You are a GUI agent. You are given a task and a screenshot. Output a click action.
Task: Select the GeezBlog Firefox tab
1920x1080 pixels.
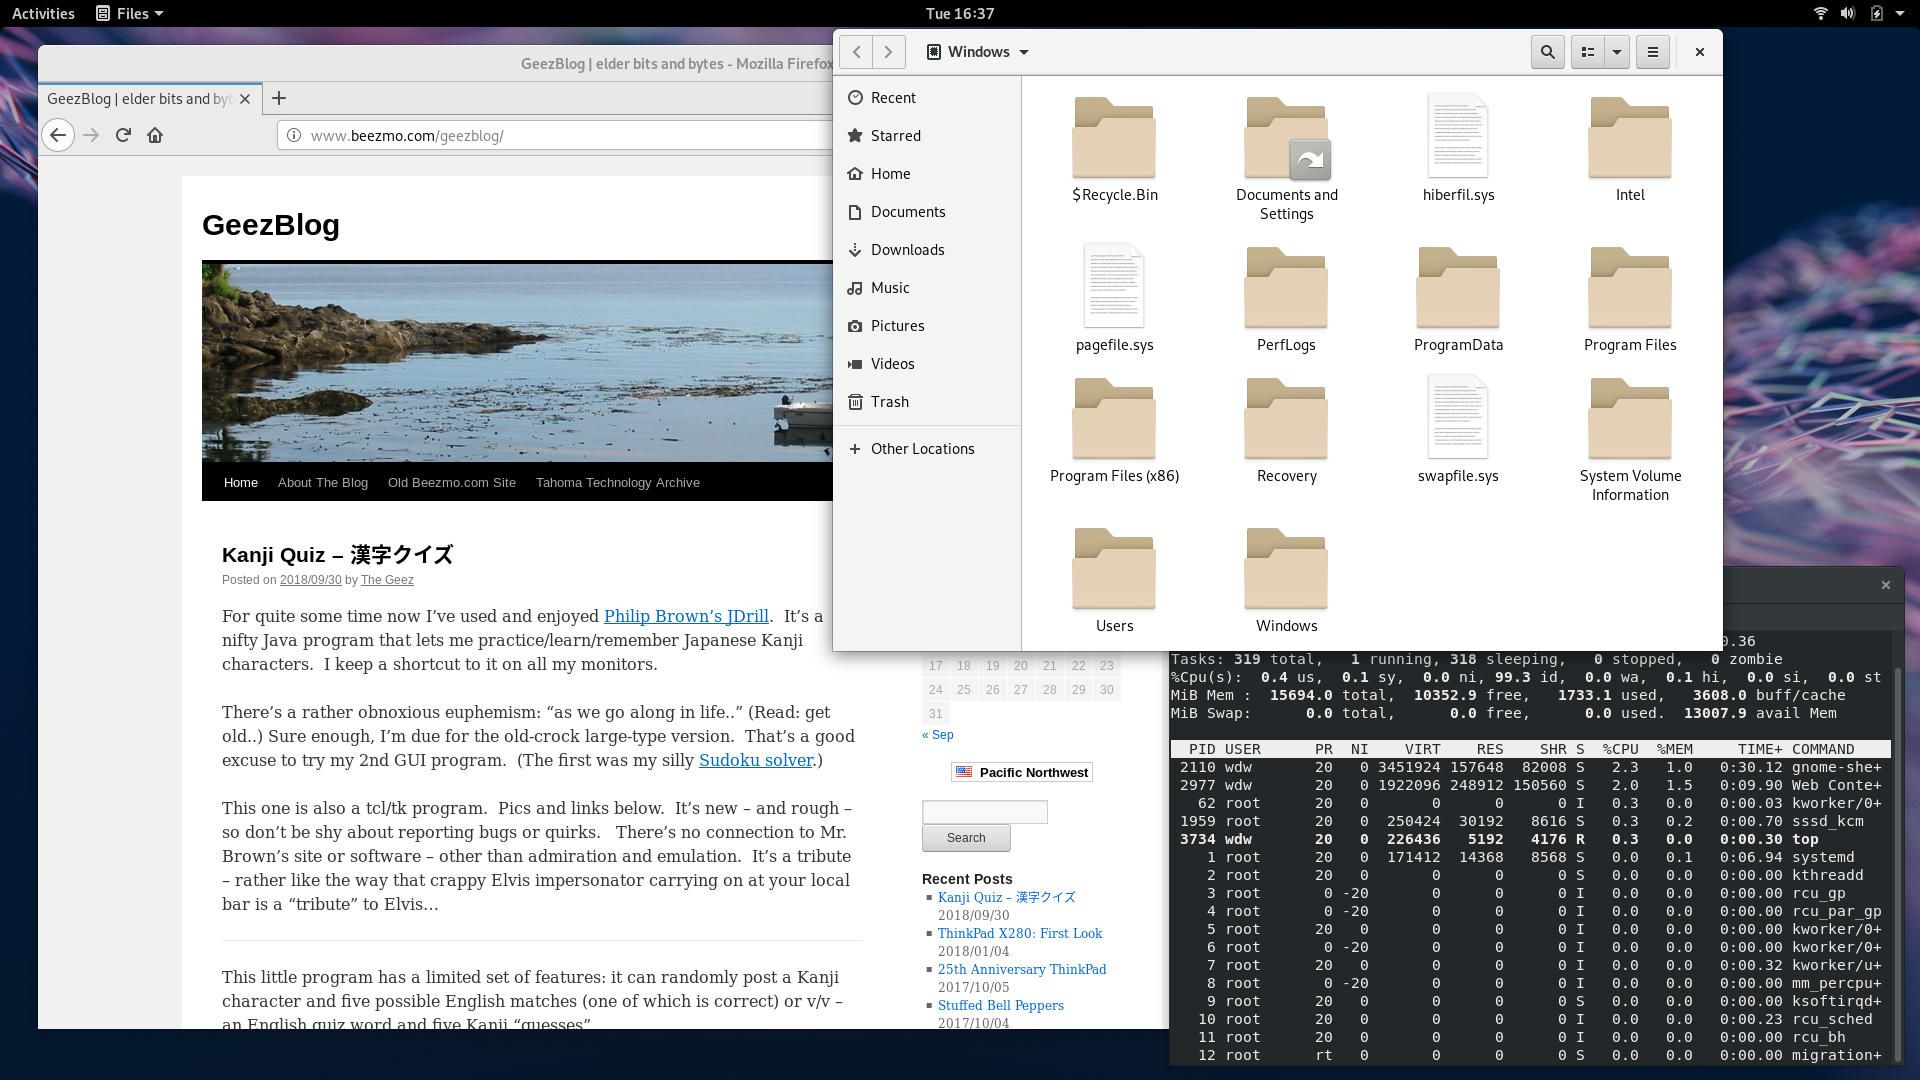pos(150,98)
